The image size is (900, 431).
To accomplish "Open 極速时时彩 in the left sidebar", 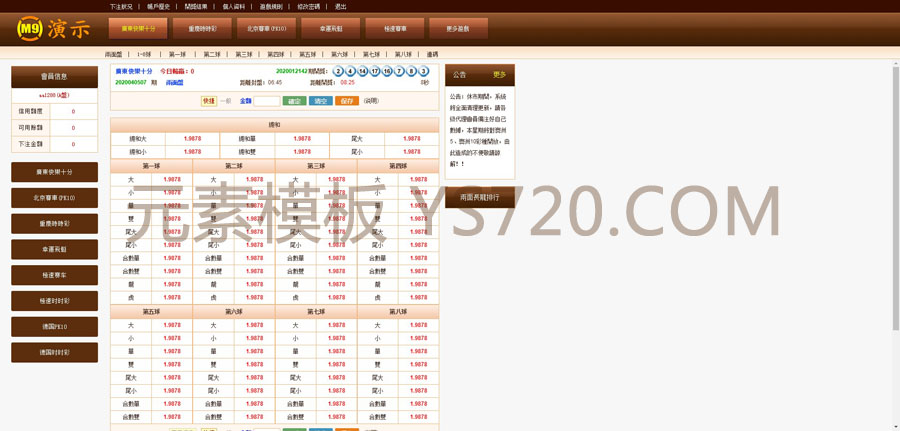I will [x=55, y=301].
